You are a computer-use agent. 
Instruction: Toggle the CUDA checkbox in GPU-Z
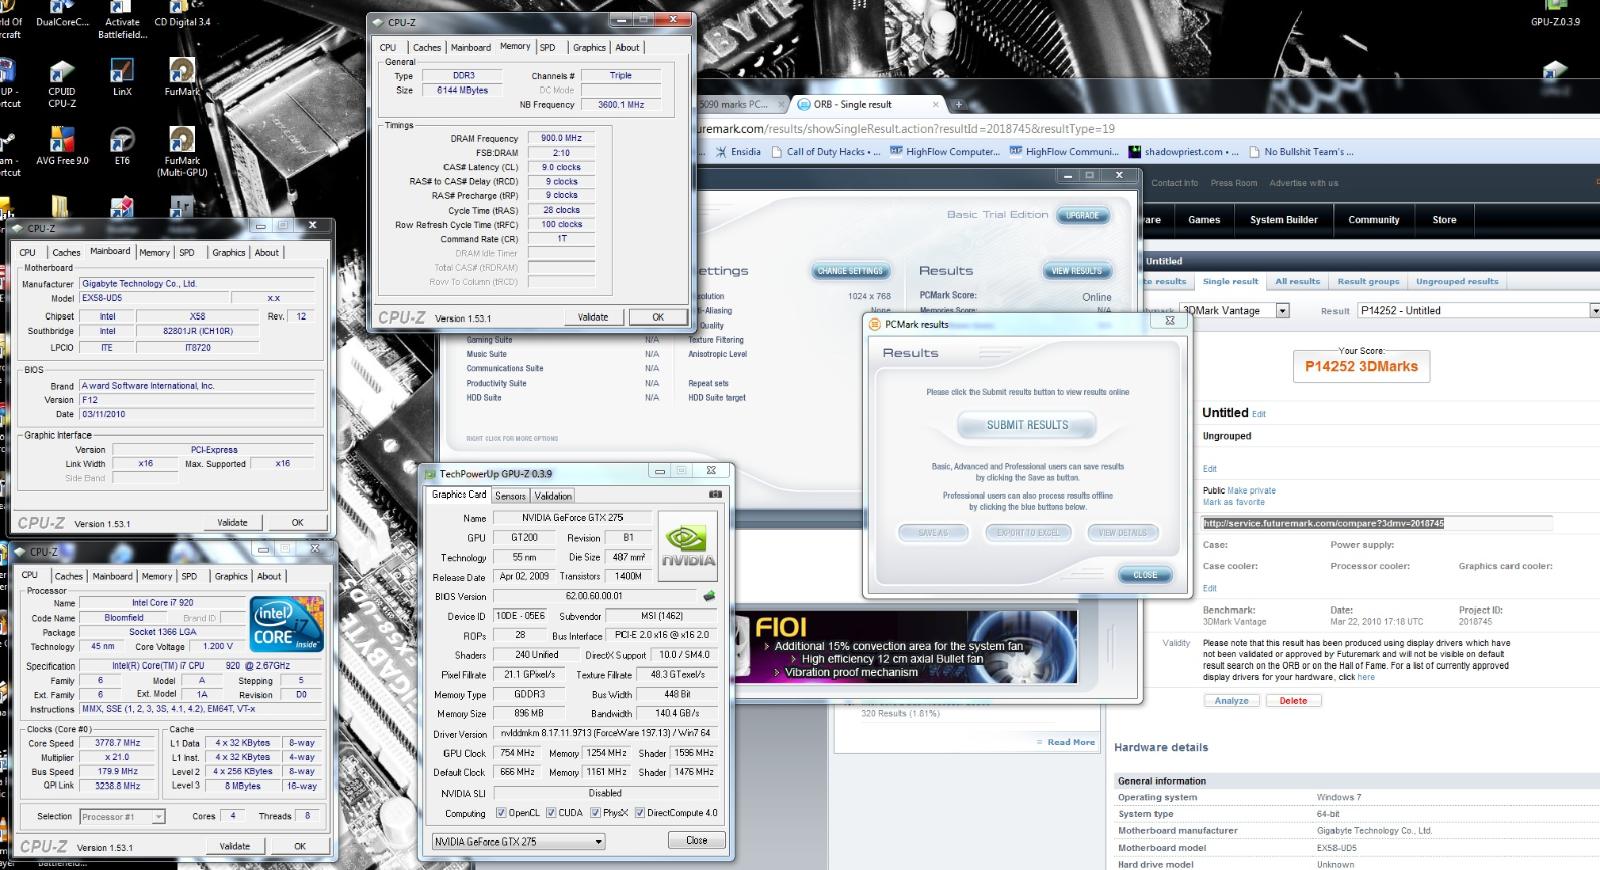pyautogui.click(x=551, y=813)
